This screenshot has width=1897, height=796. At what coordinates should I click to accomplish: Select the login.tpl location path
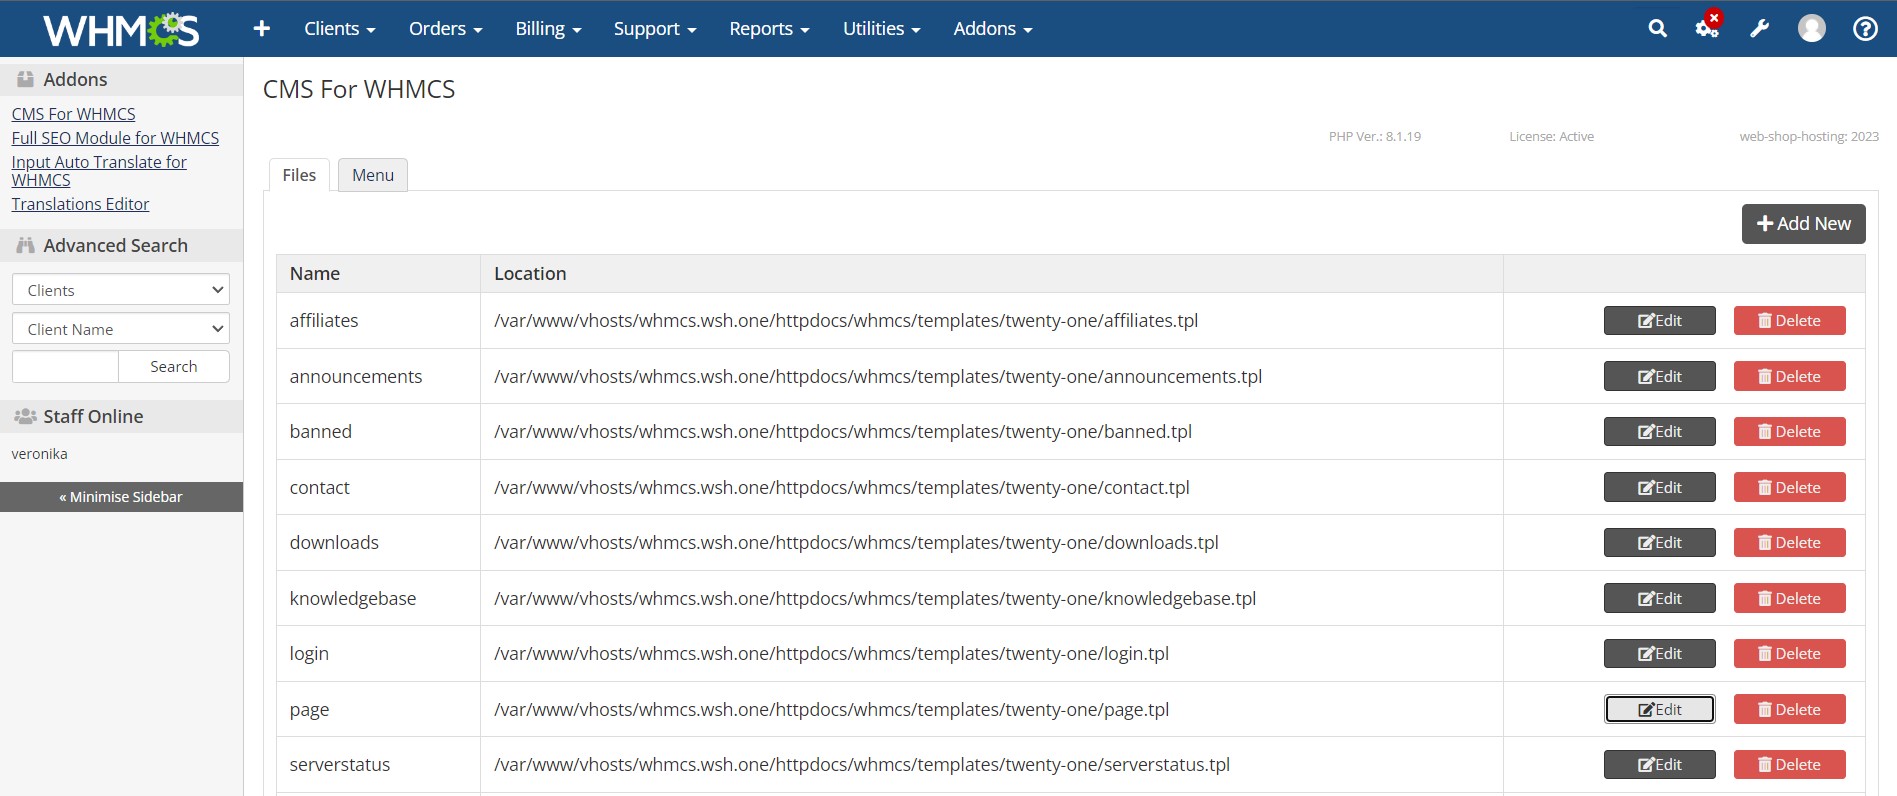pos(831,654)
